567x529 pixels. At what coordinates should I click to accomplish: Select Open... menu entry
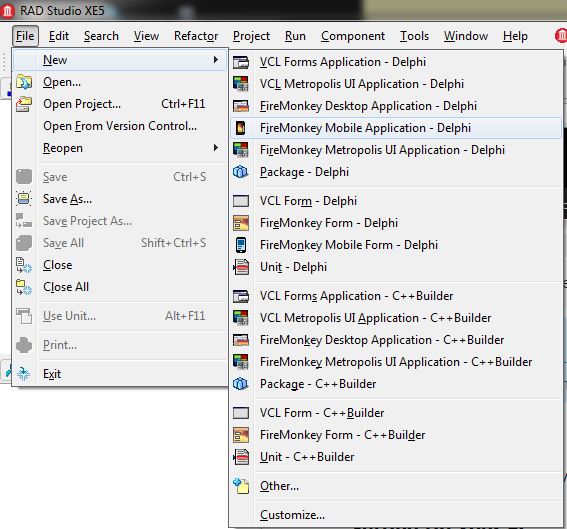pos(120,82)
